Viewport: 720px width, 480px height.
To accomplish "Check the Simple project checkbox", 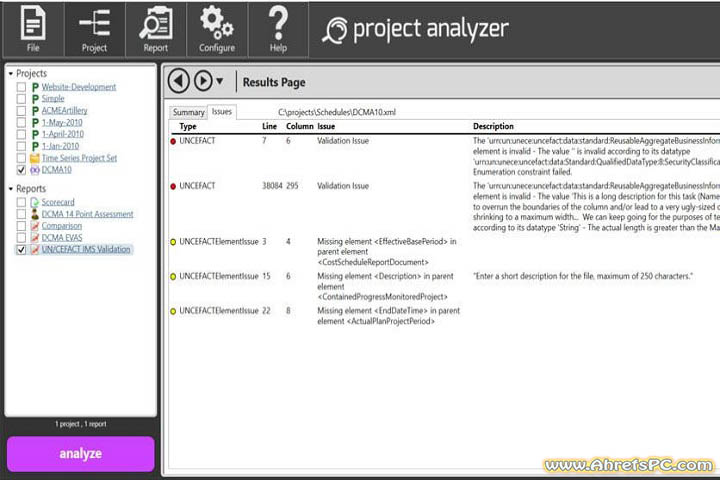I will [21, 99].
